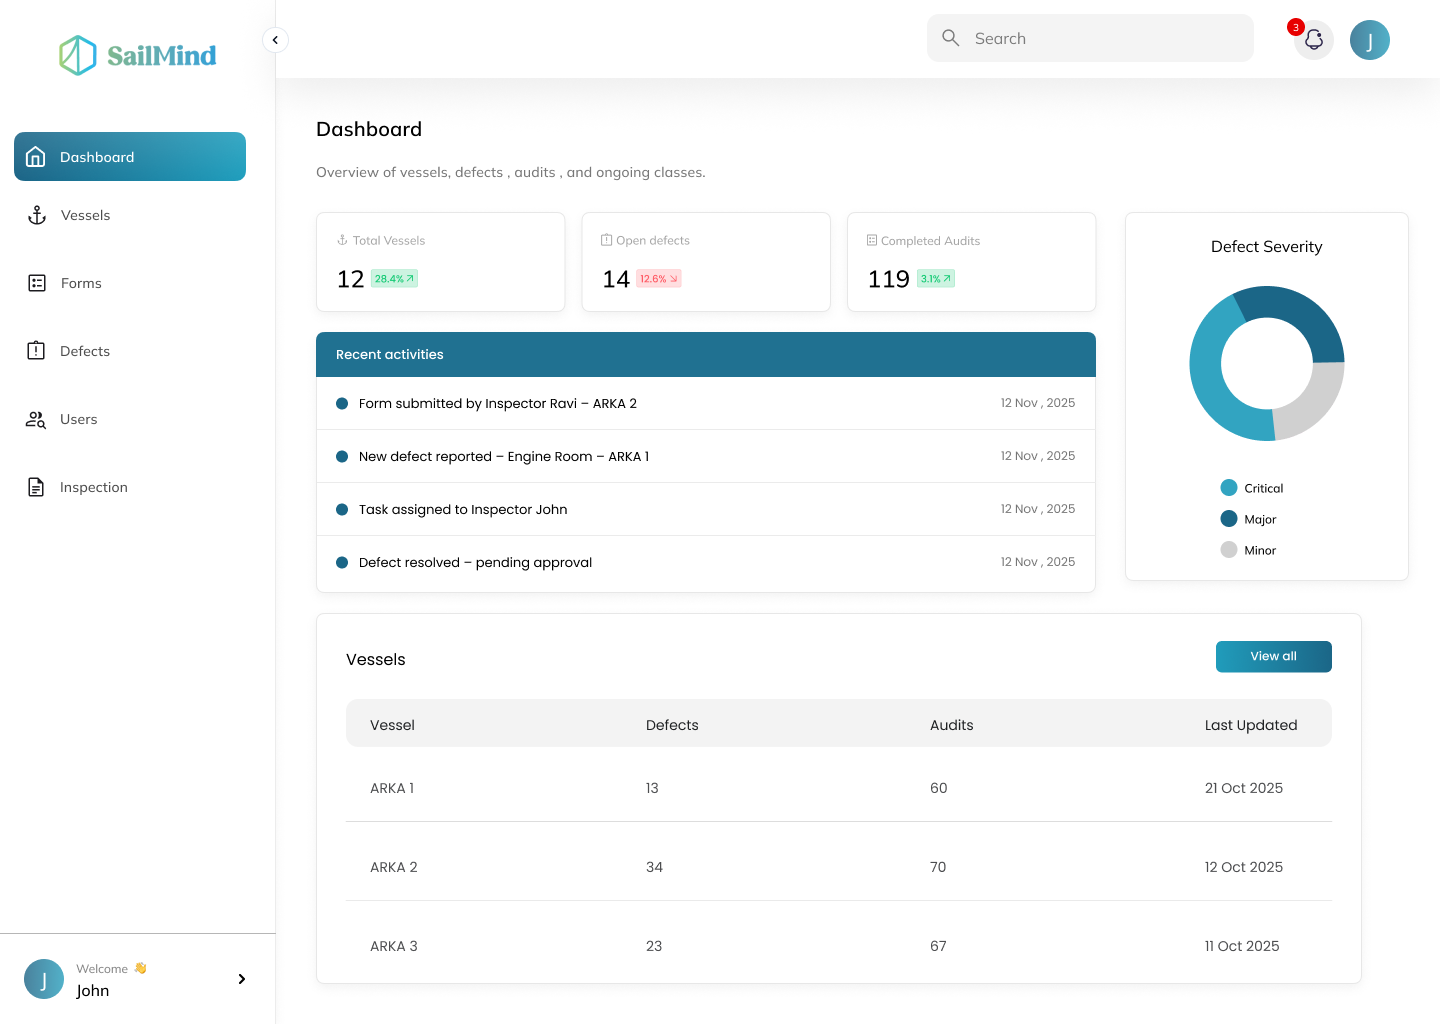Screen dimensions: 1440x1024
Task: Click the Users search icon in sidebar
Action: [36, 419]
